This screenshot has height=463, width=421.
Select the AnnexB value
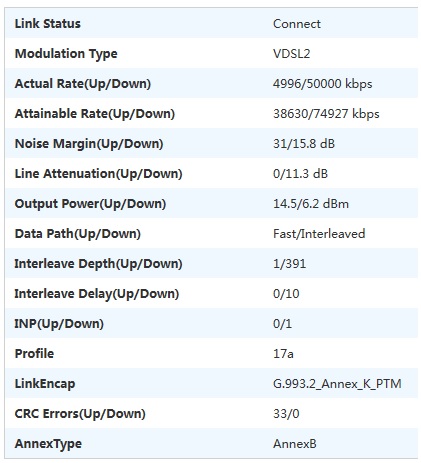click(x=295, y=444)
